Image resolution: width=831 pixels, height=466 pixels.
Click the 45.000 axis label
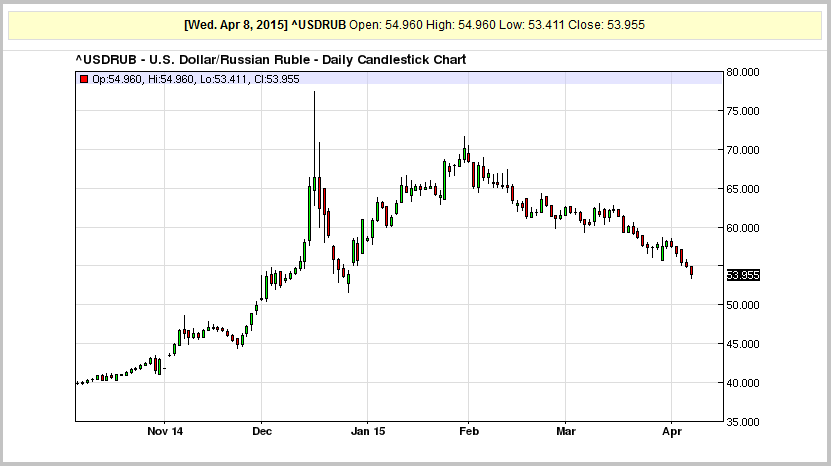[743, 344]
